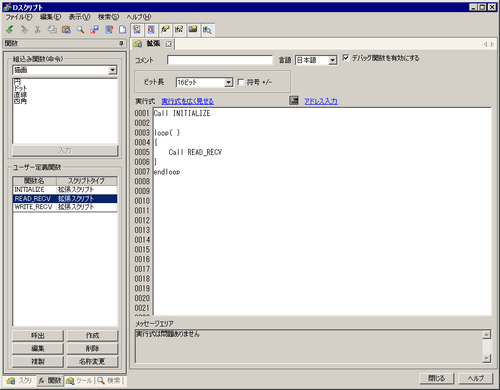Select WRITE_RECV in user-defined function list
The image size is (500, 390).
pyautogui.click(x=65, y=207)
